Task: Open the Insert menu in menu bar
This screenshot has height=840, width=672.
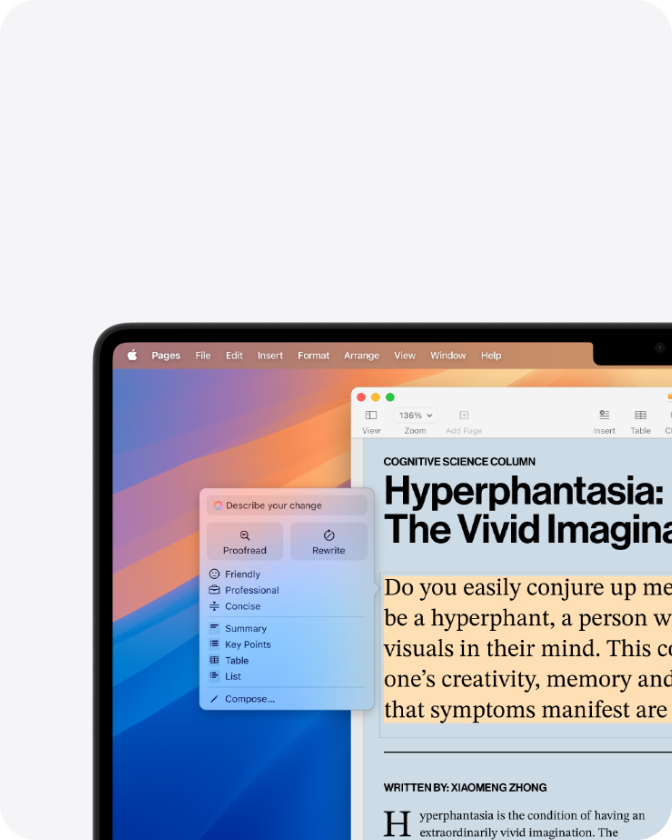Action: pyautogui.click(x=270, y=355)
